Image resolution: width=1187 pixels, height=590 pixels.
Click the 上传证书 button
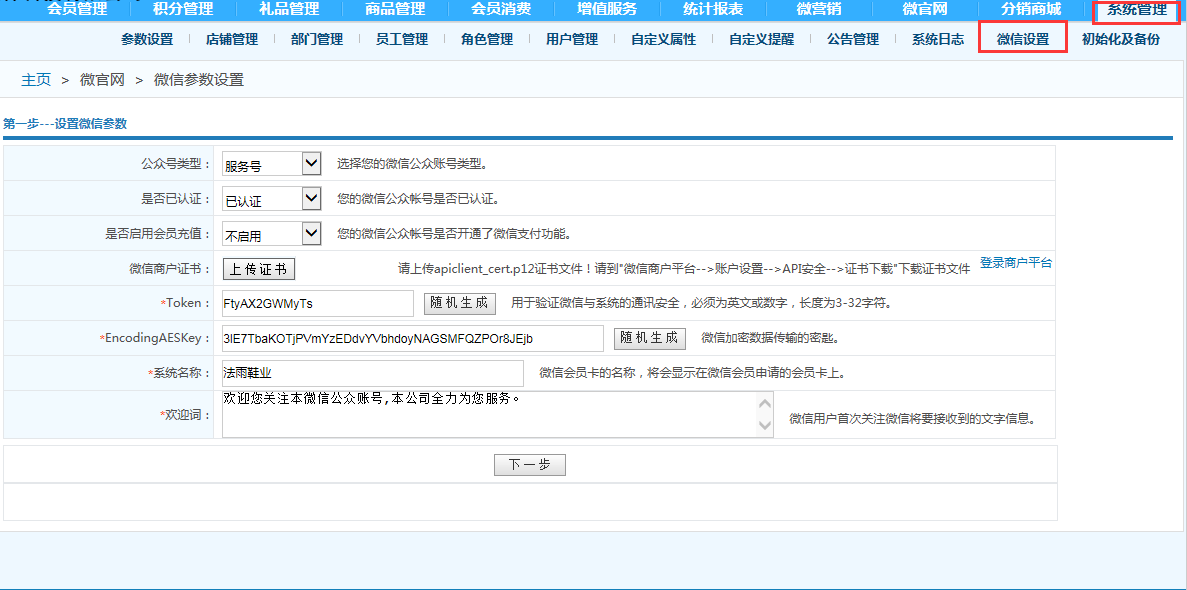click(x=258, y=269)
